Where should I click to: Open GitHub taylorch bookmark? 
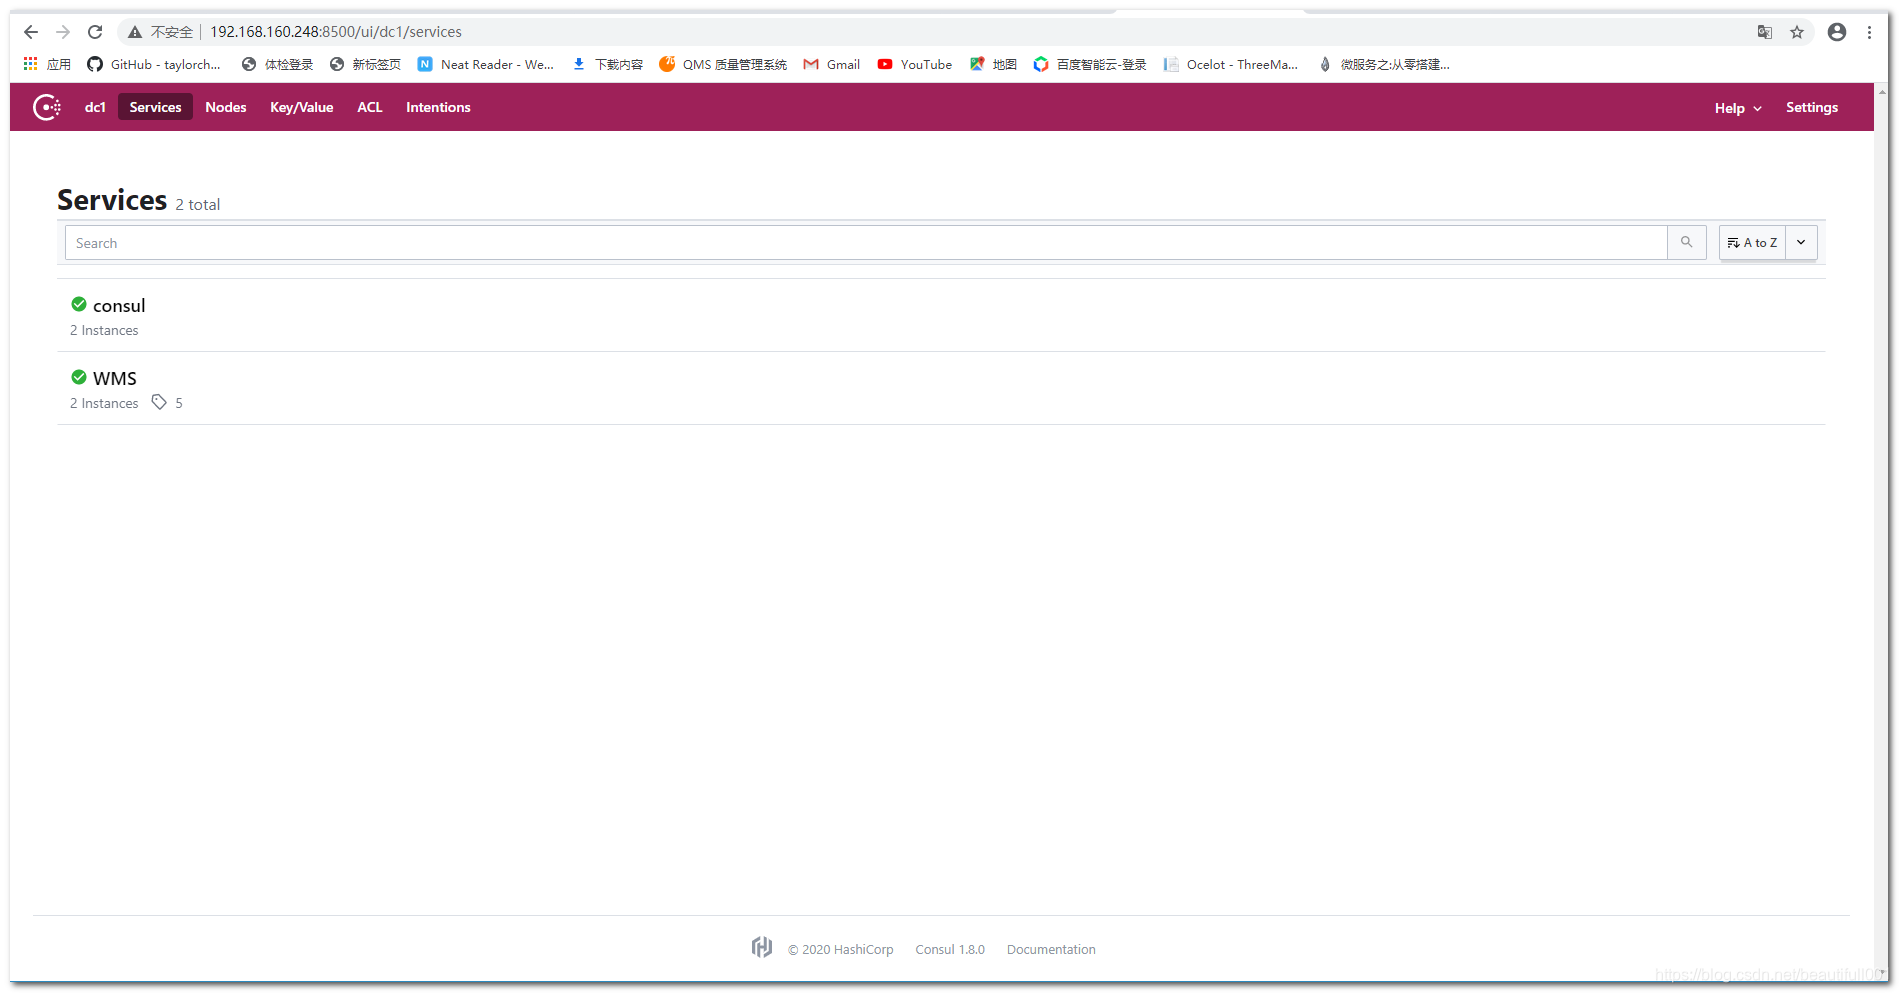(x=154, y=64)
